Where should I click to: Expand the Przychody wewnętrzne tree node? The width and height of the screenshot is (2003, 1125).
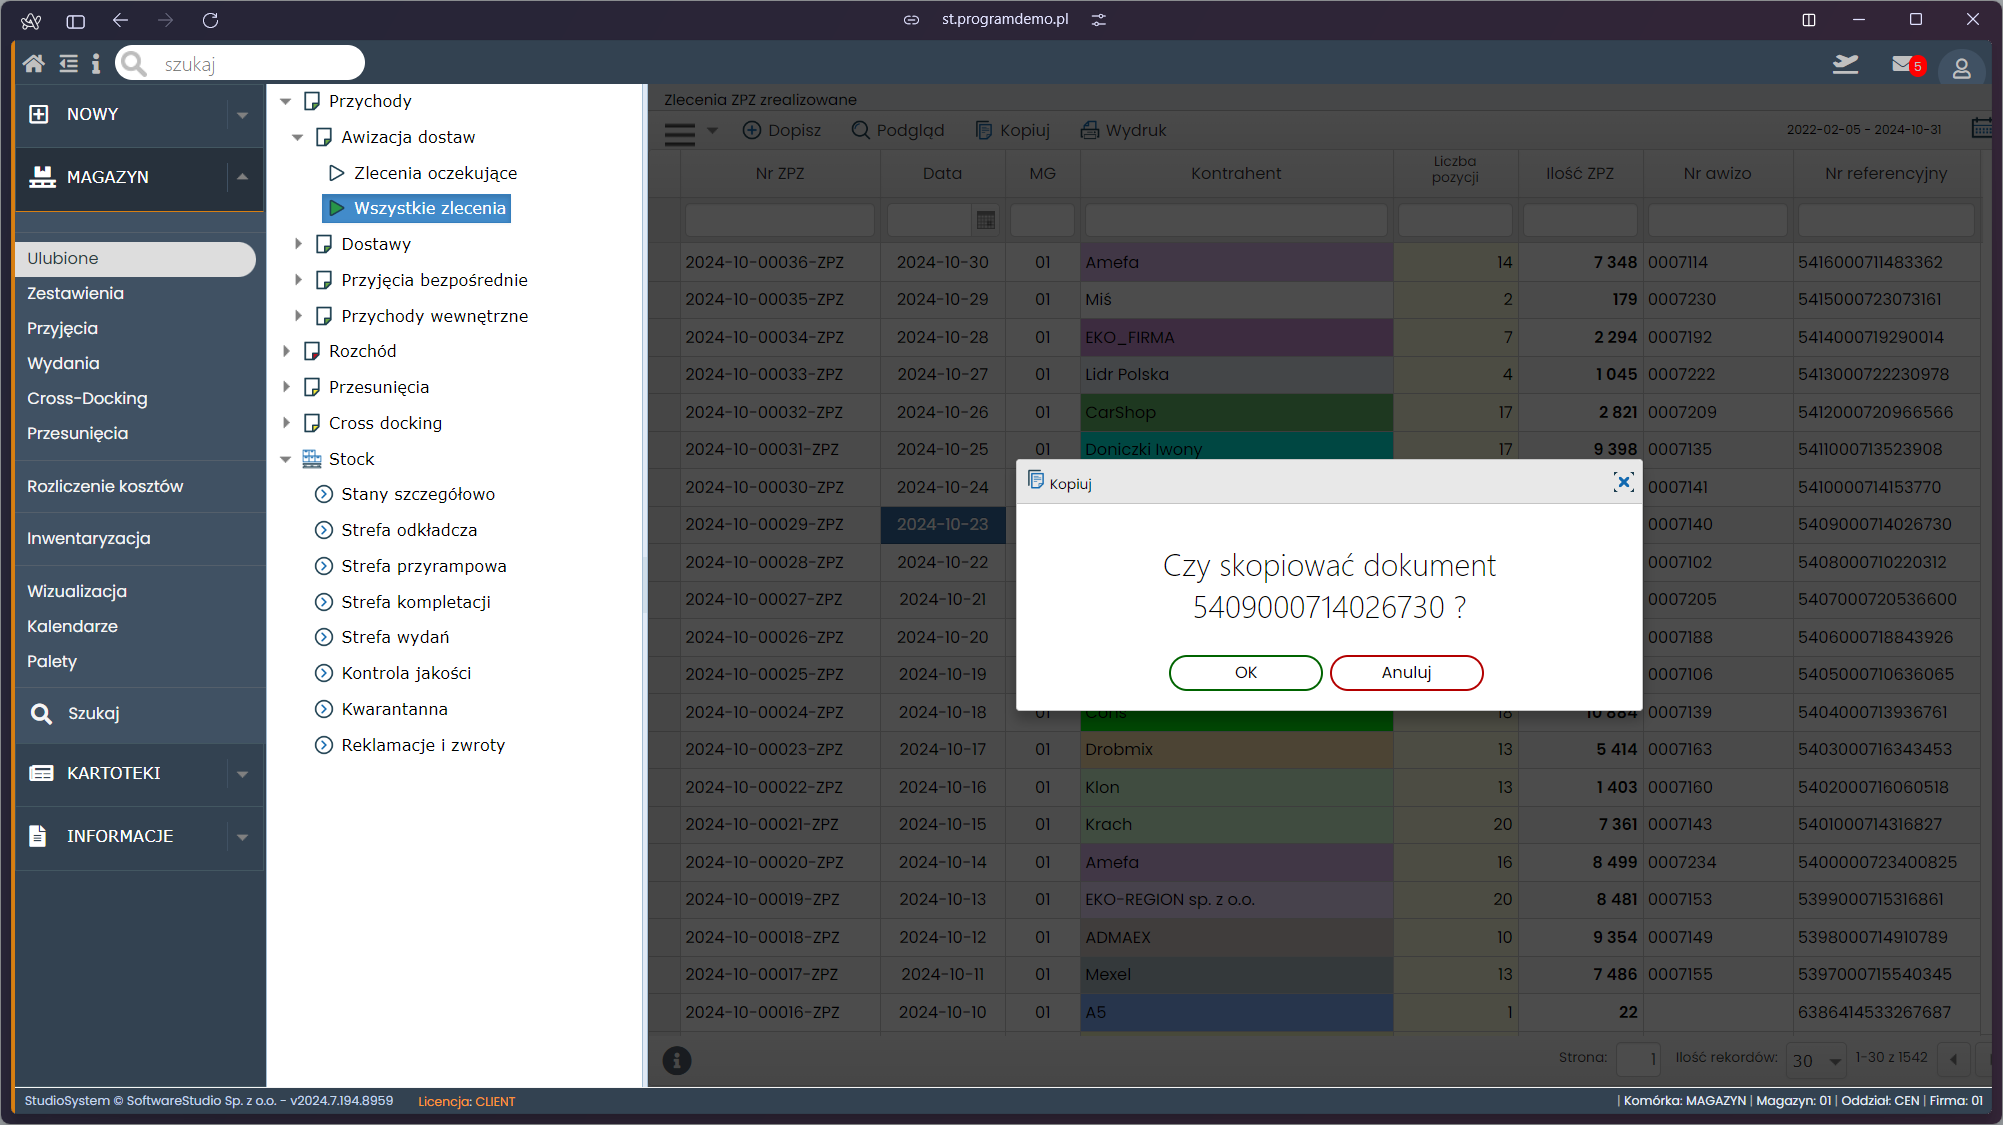pyautogui.click(x=297, y=316)
